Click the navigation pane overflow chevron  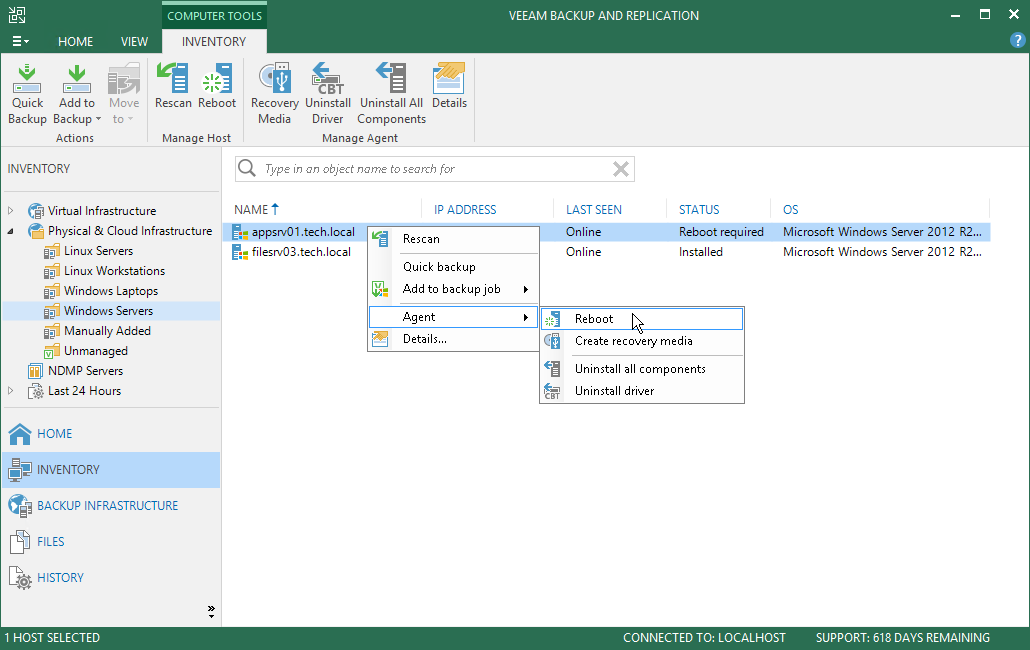211,611
